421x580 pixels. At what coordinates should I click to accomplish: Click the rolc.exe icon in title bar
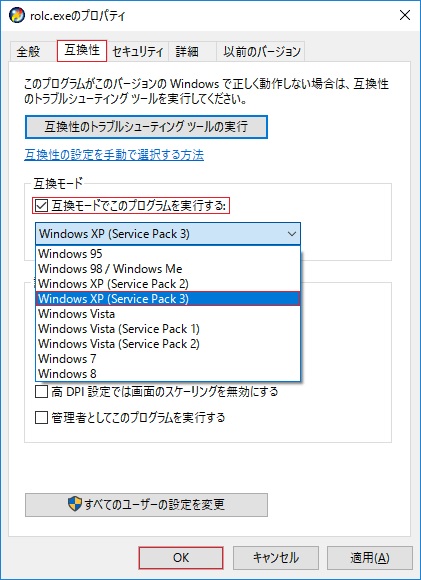[x=17, y=16]
